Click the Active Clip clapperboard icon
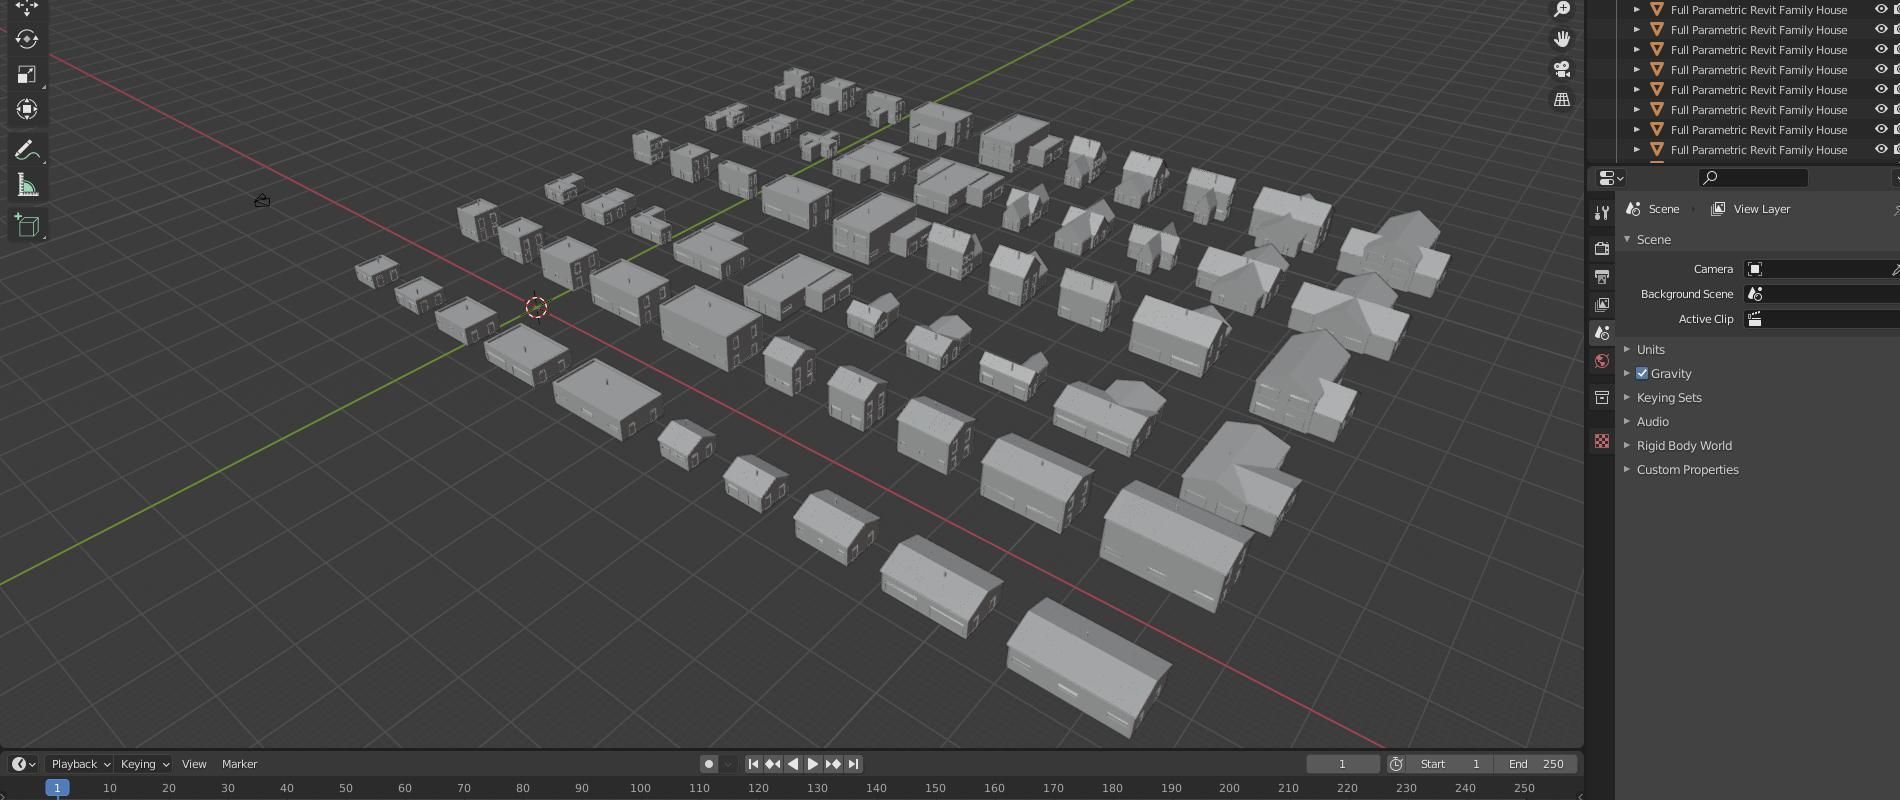The width and height of the screenshot is (1900, 800). pyautogui.click(x=1754, y=319)
